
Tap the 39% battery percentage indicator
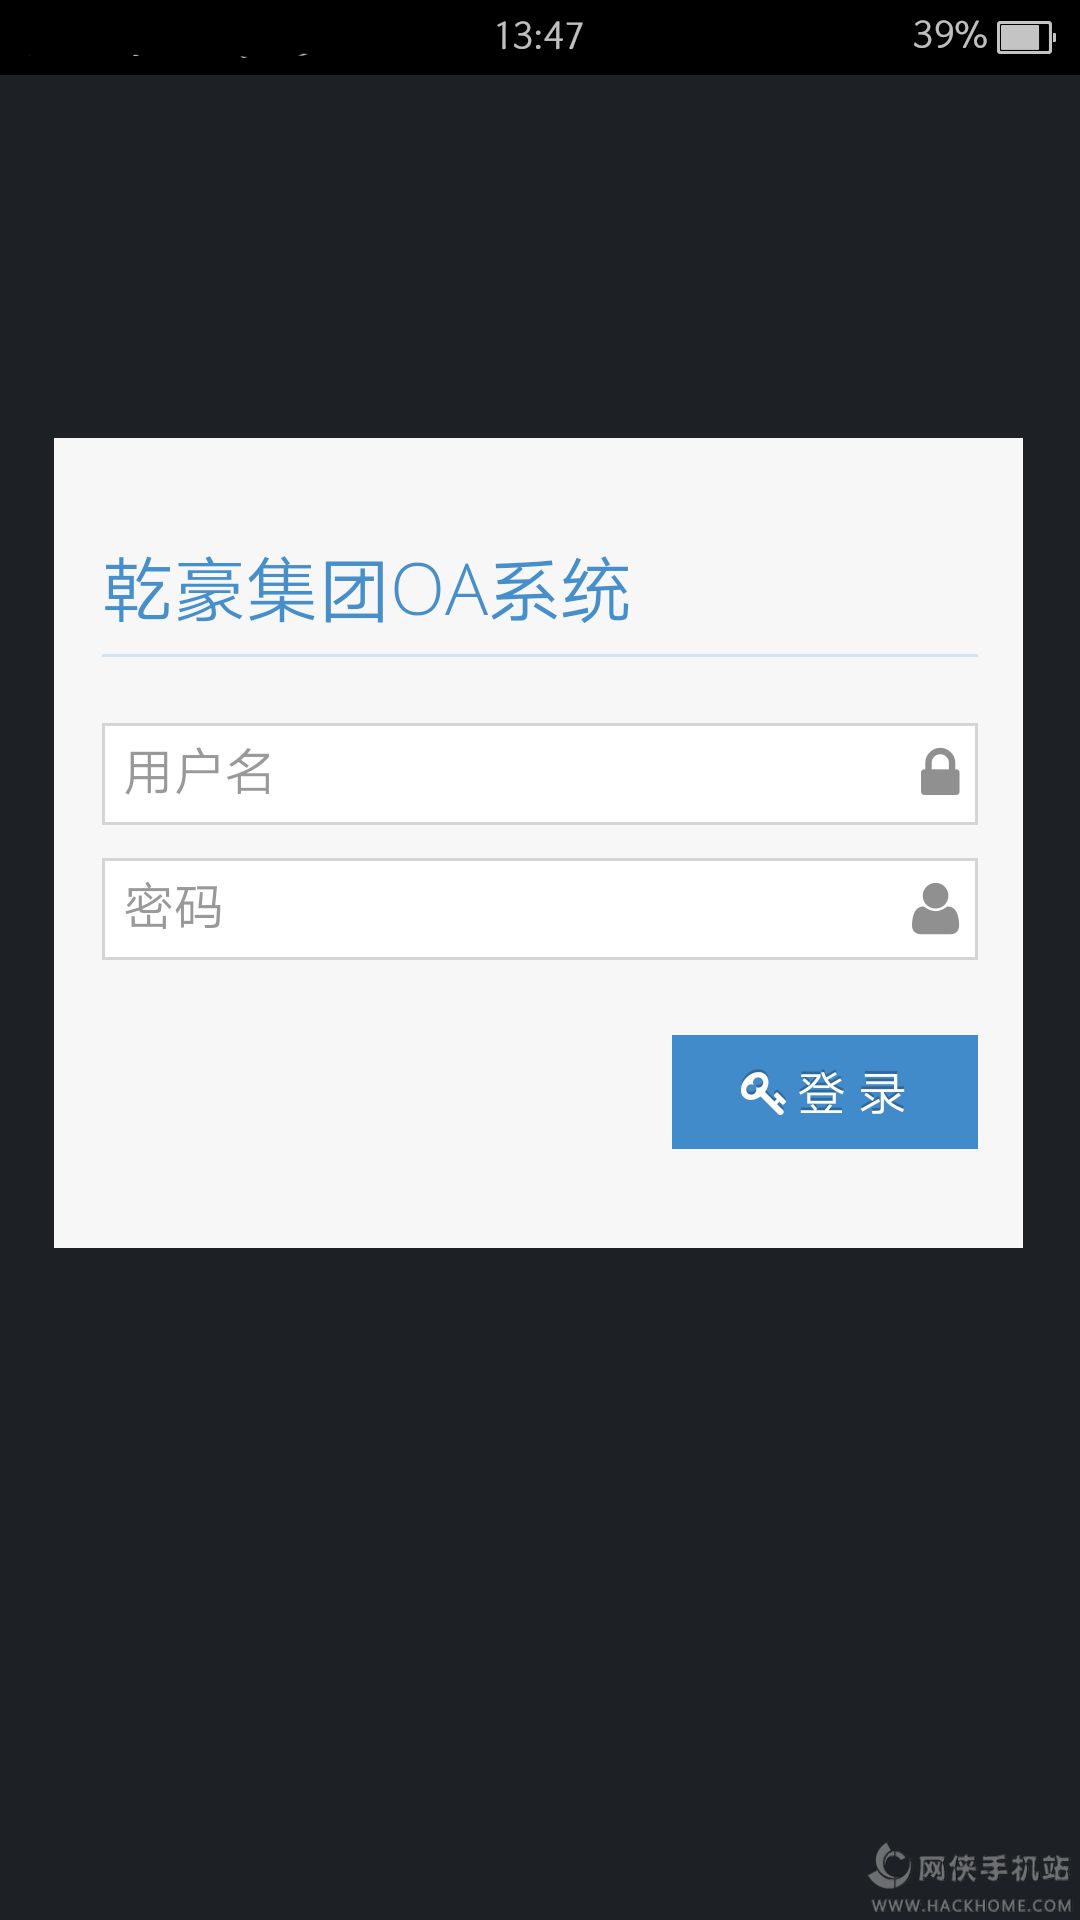[x=949, y=36]
